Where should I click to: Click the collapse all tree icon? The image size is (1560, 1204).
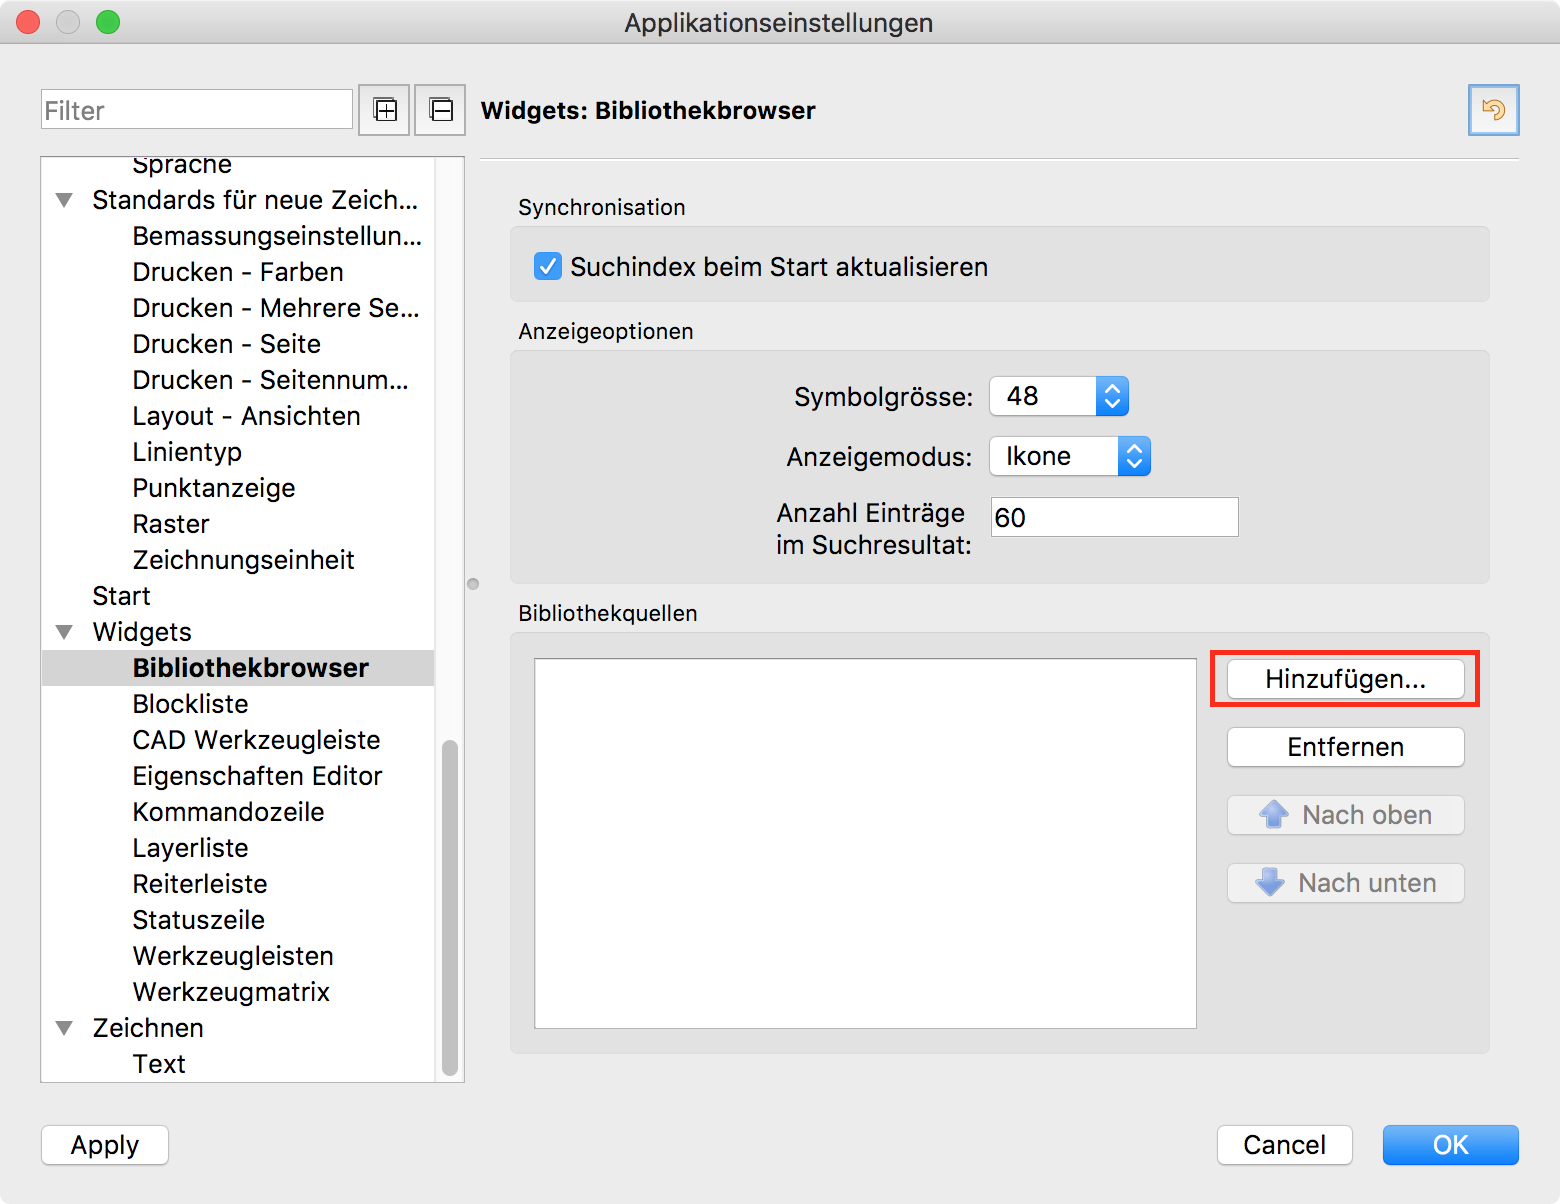tap(441, 110)
